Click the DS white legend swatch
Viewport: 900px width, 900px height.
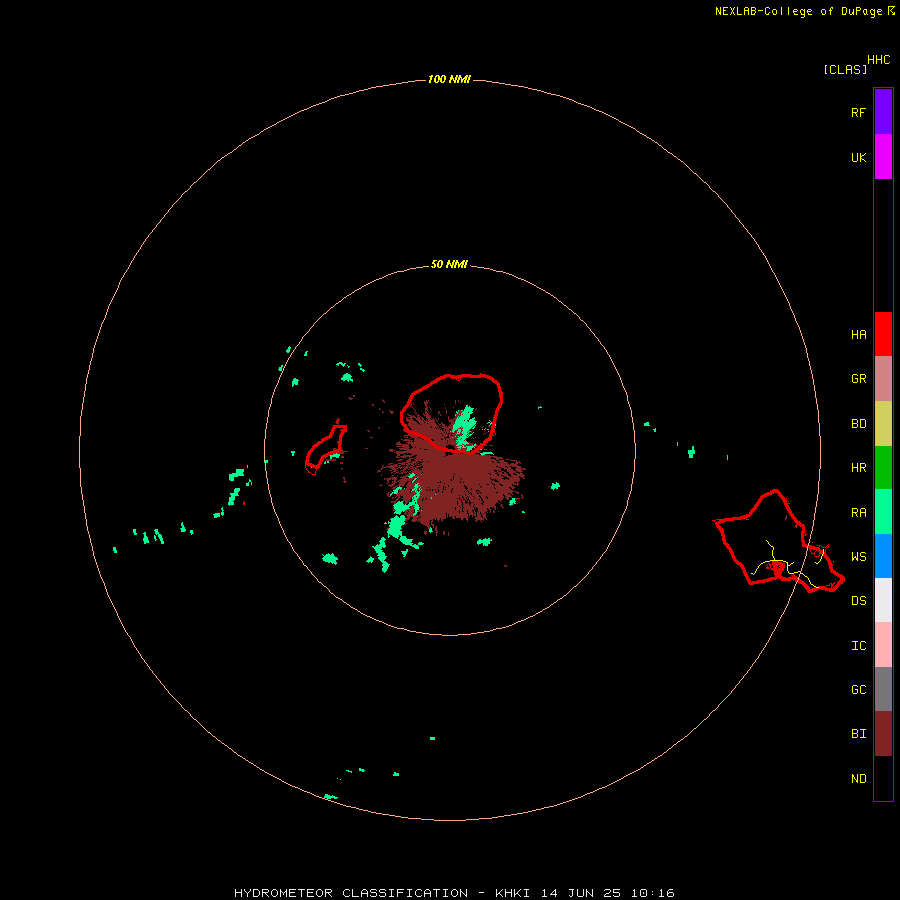pos(883,600)
